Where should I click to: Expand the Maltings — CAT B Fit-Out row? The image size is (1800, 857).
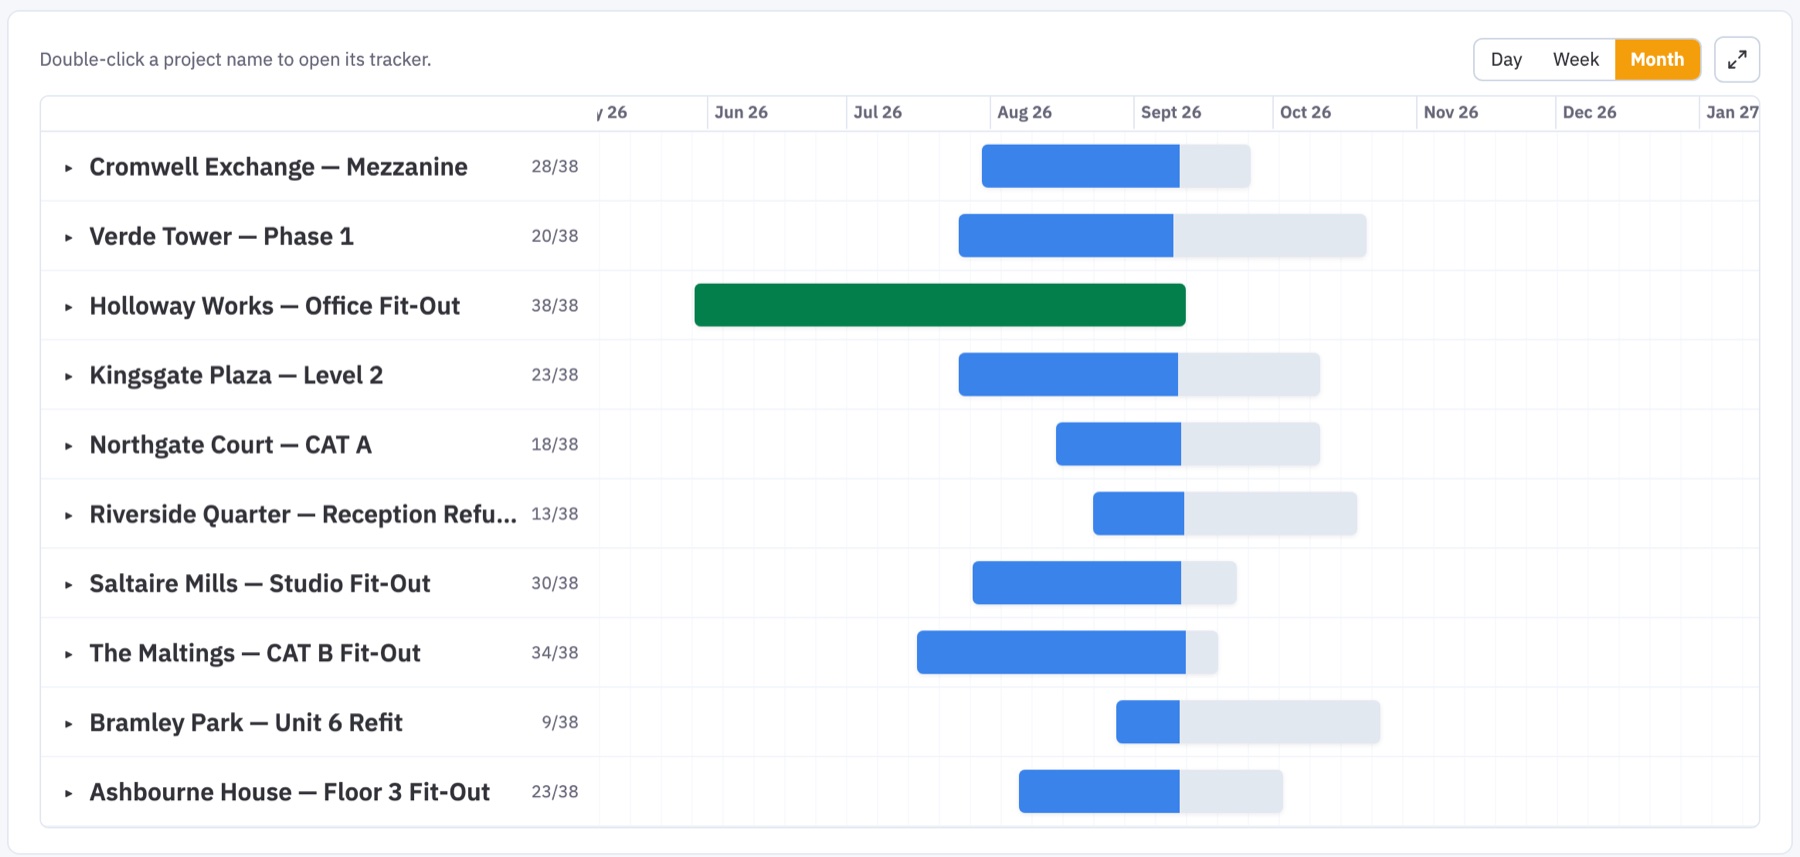pos(68,654)
